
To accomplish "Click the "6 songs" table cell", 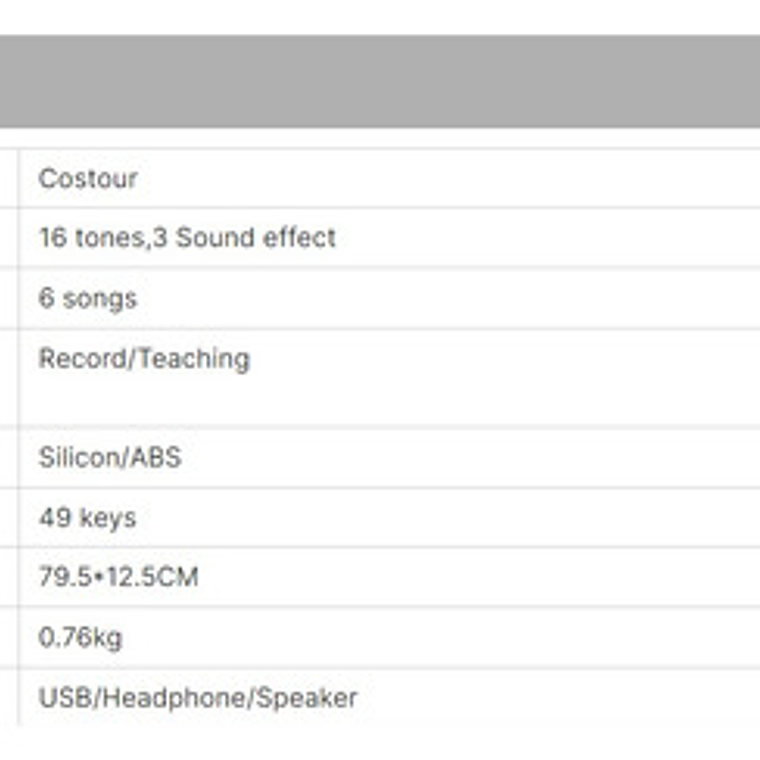I will click(88, 298).
